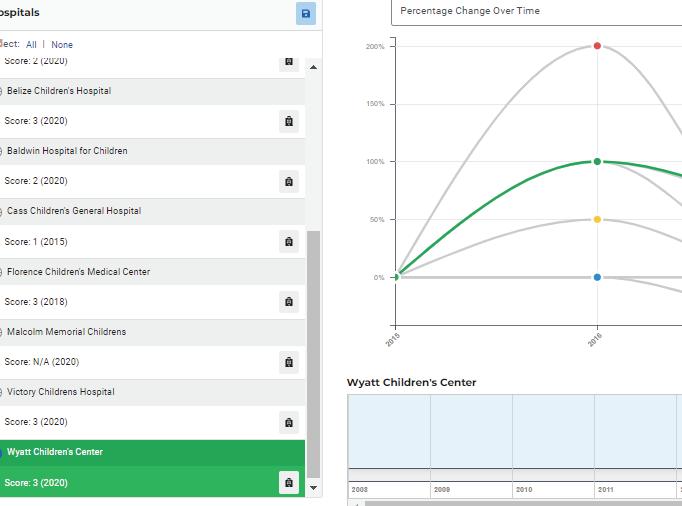
Task: Click Score: 1 (2015) under Cass Hospital
Action: [x=36, y=241]
